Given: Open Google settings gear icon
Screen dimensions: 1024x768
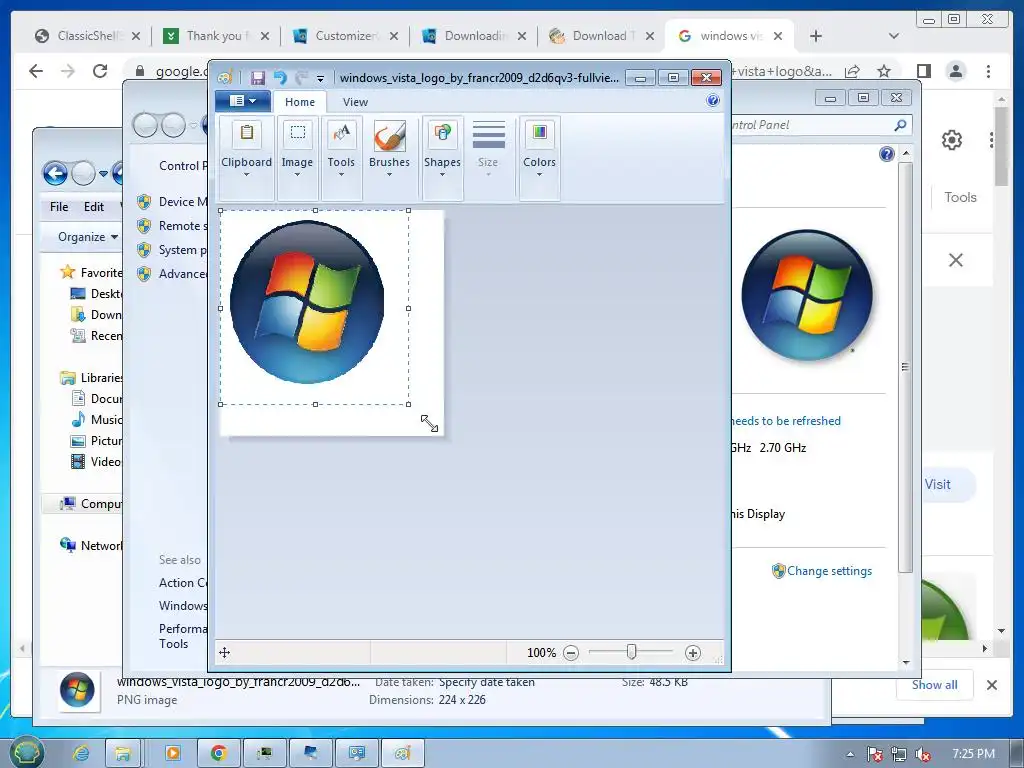Looking at the screenshot, I should (x=952, y=140).
